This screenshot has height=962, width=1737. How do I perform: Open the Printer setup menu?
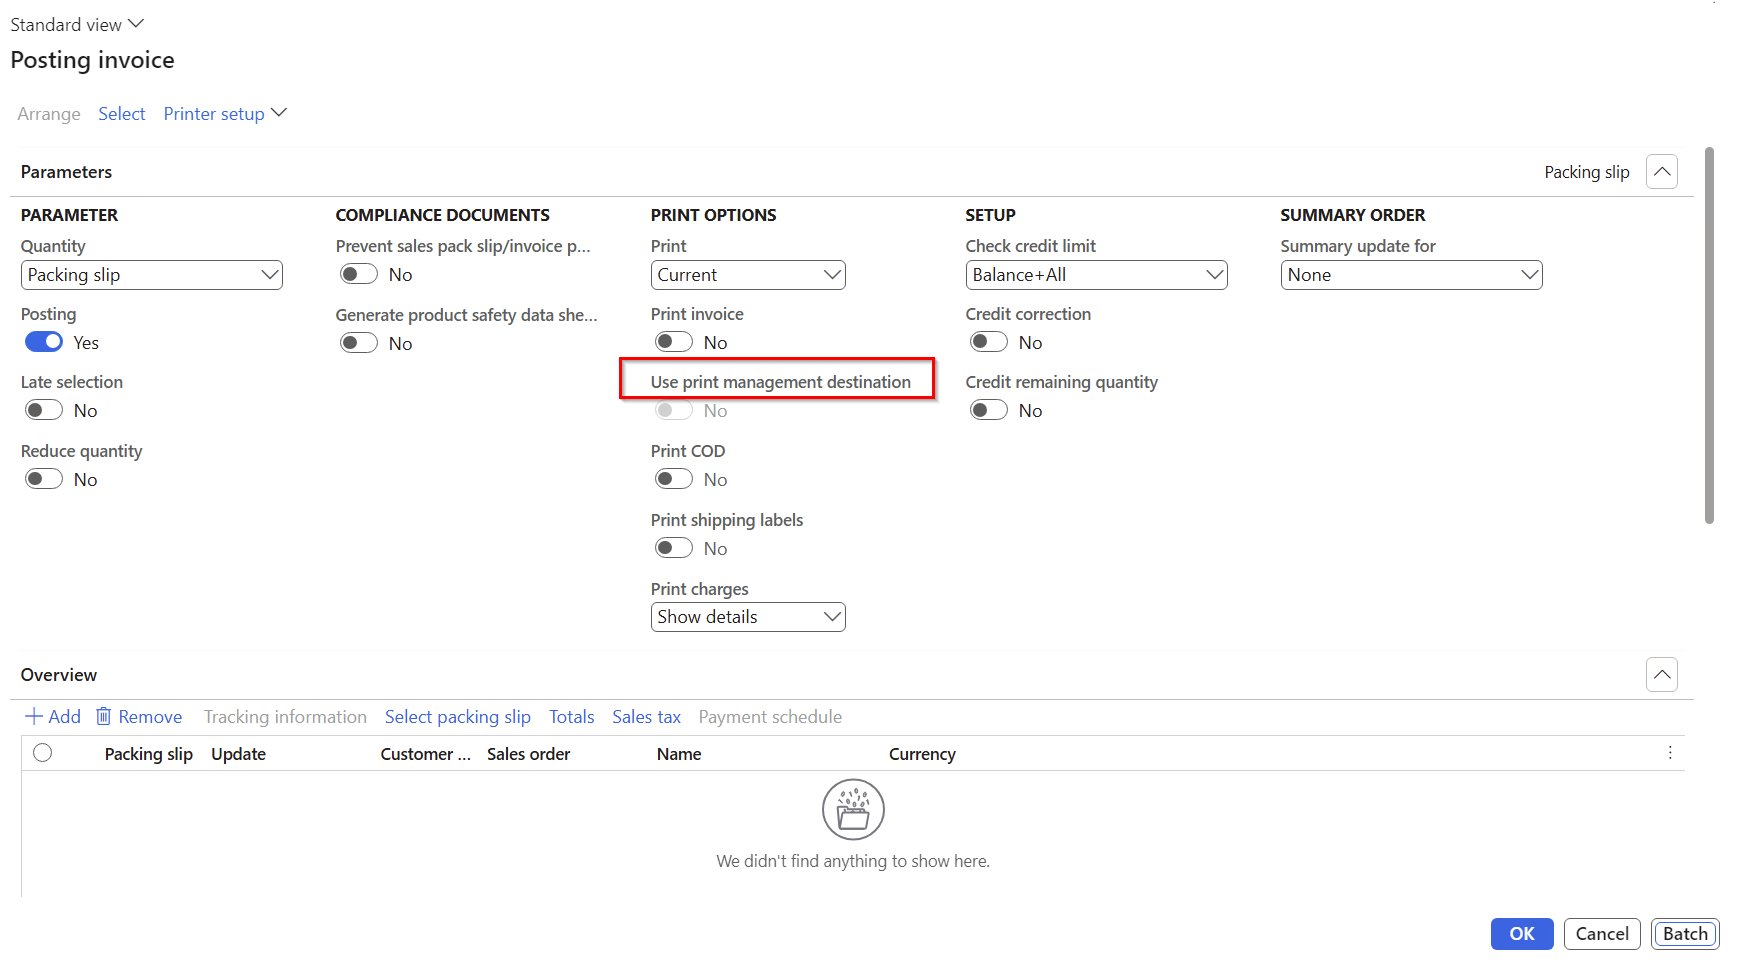pyautogui.click(x=224, y=114)
